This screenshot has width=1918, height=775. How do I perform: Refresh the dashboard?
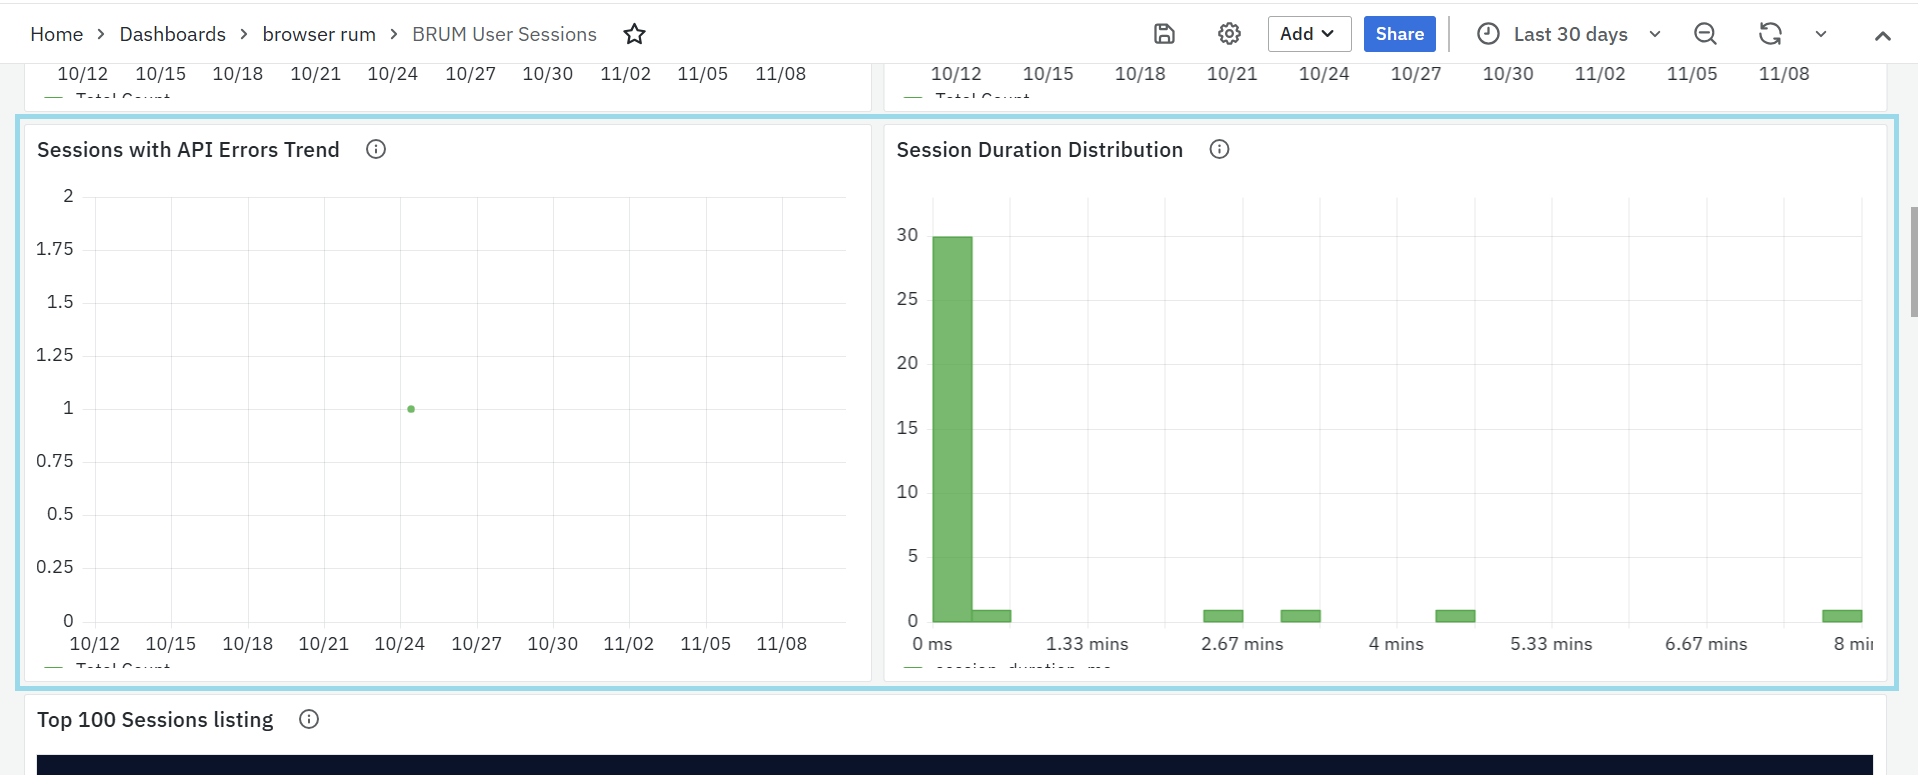point(1770,34)
